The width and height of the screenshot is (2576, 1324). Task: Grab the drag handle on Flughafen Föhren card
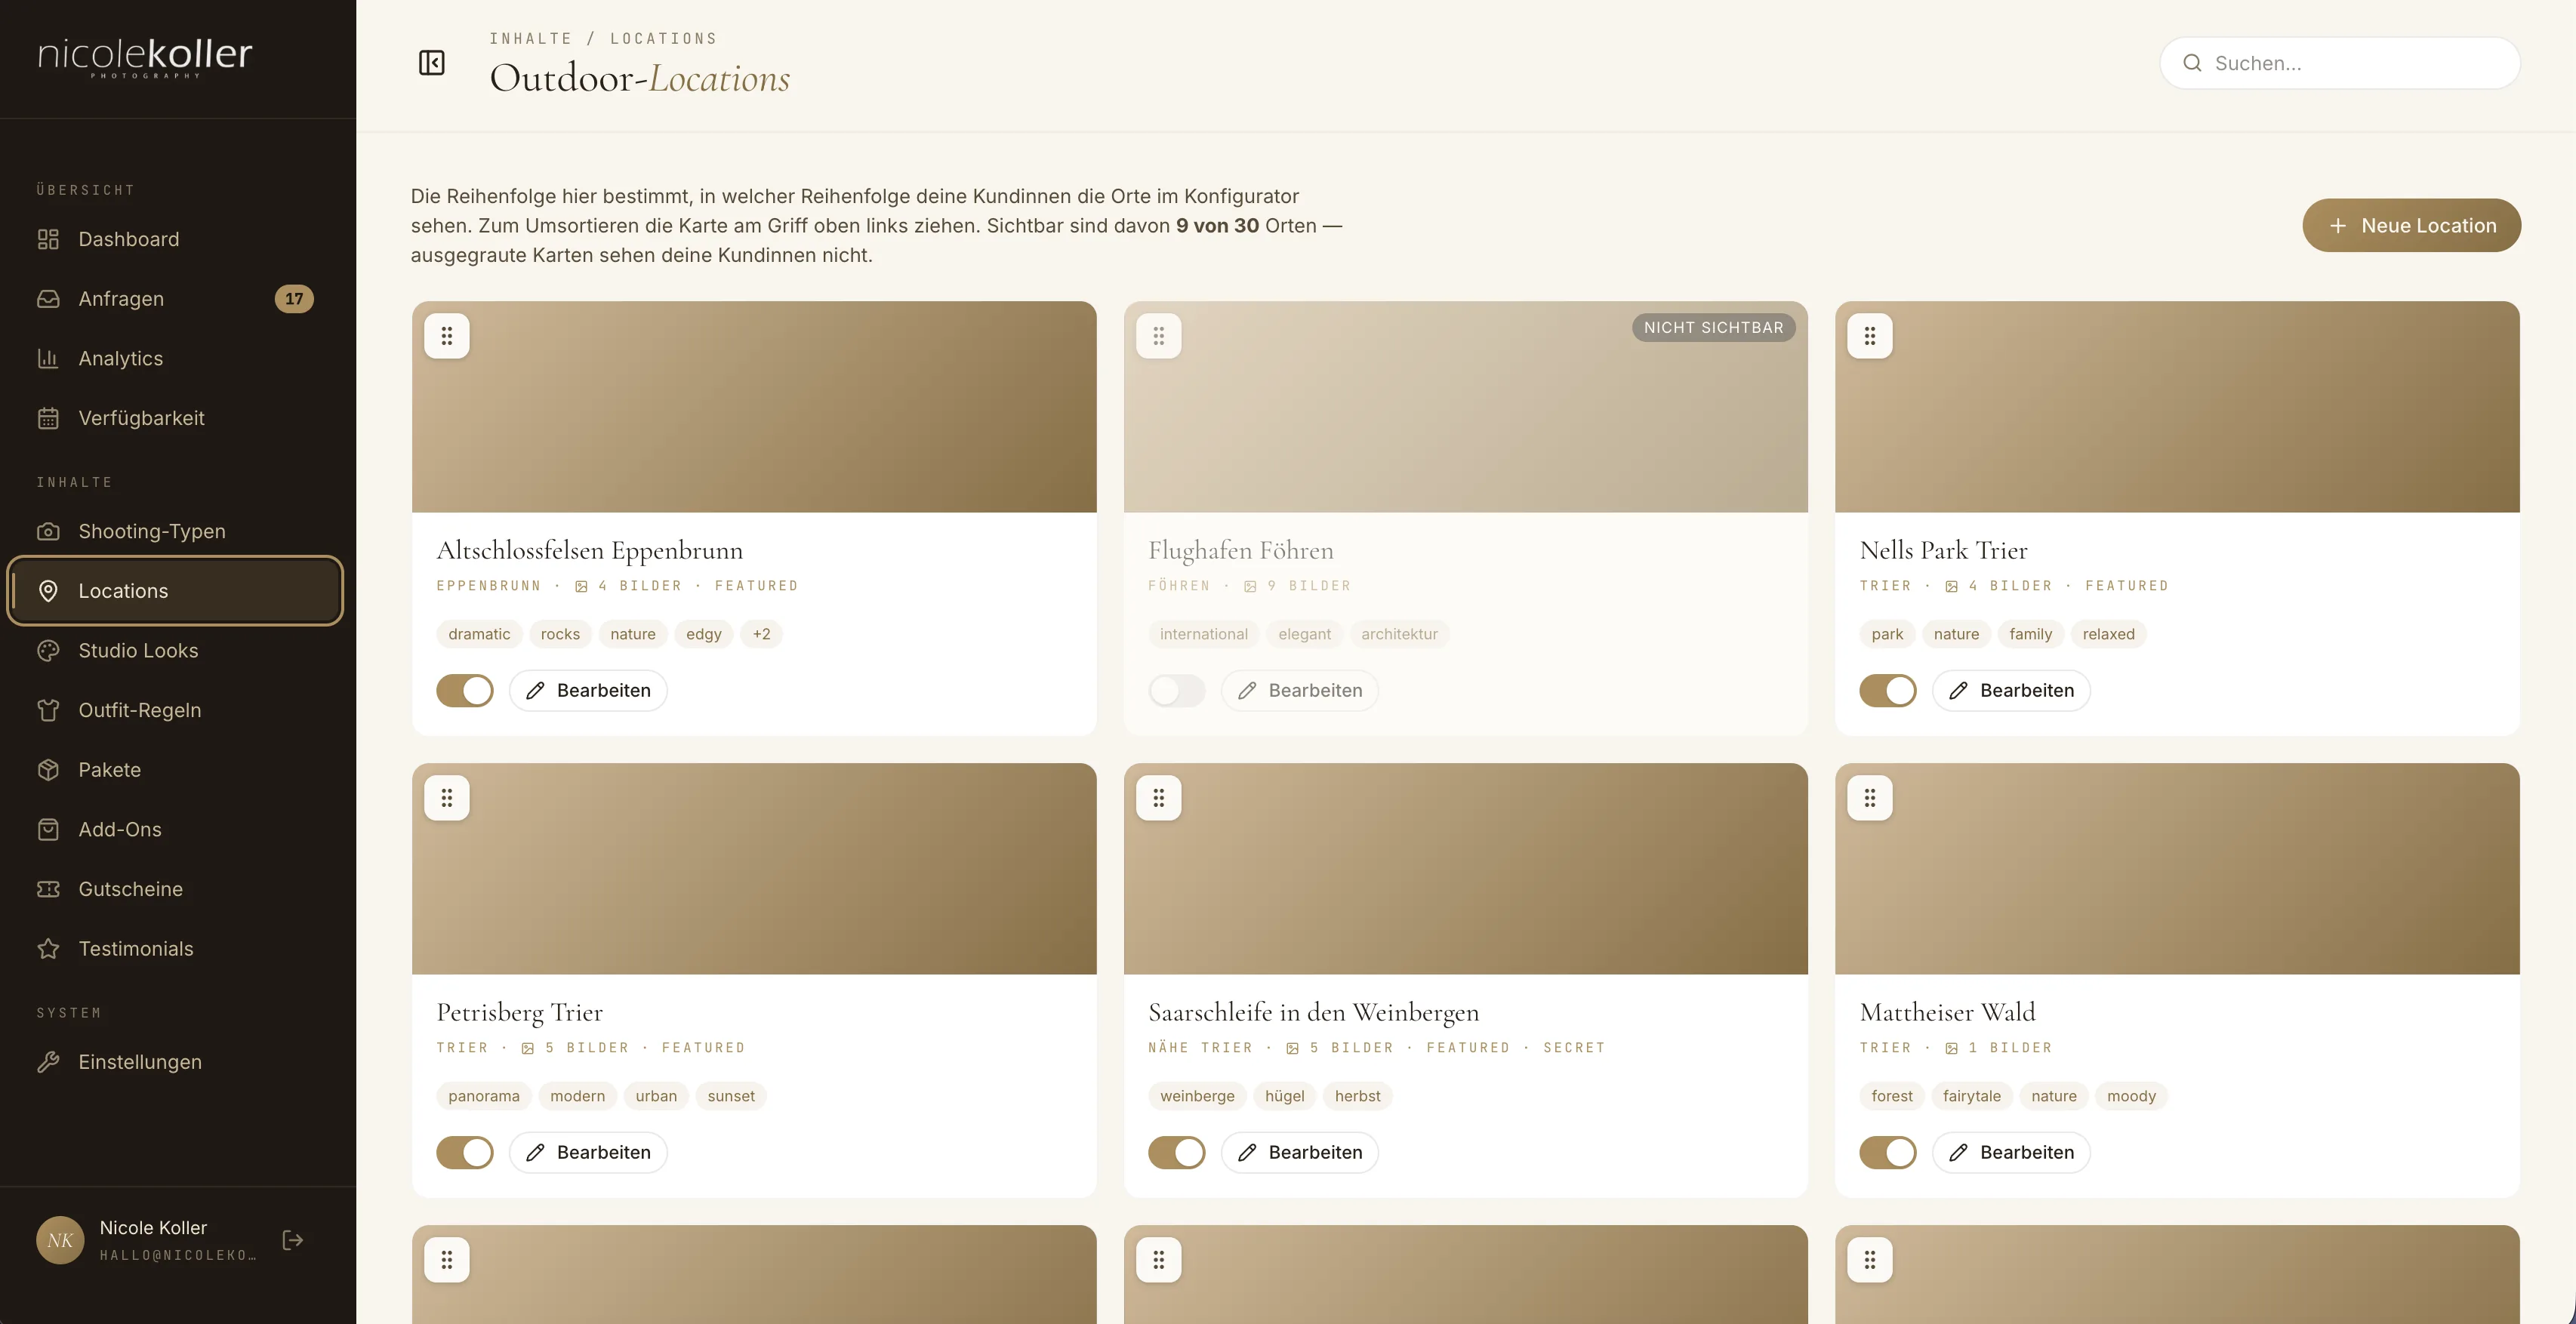pos(1159,336)
